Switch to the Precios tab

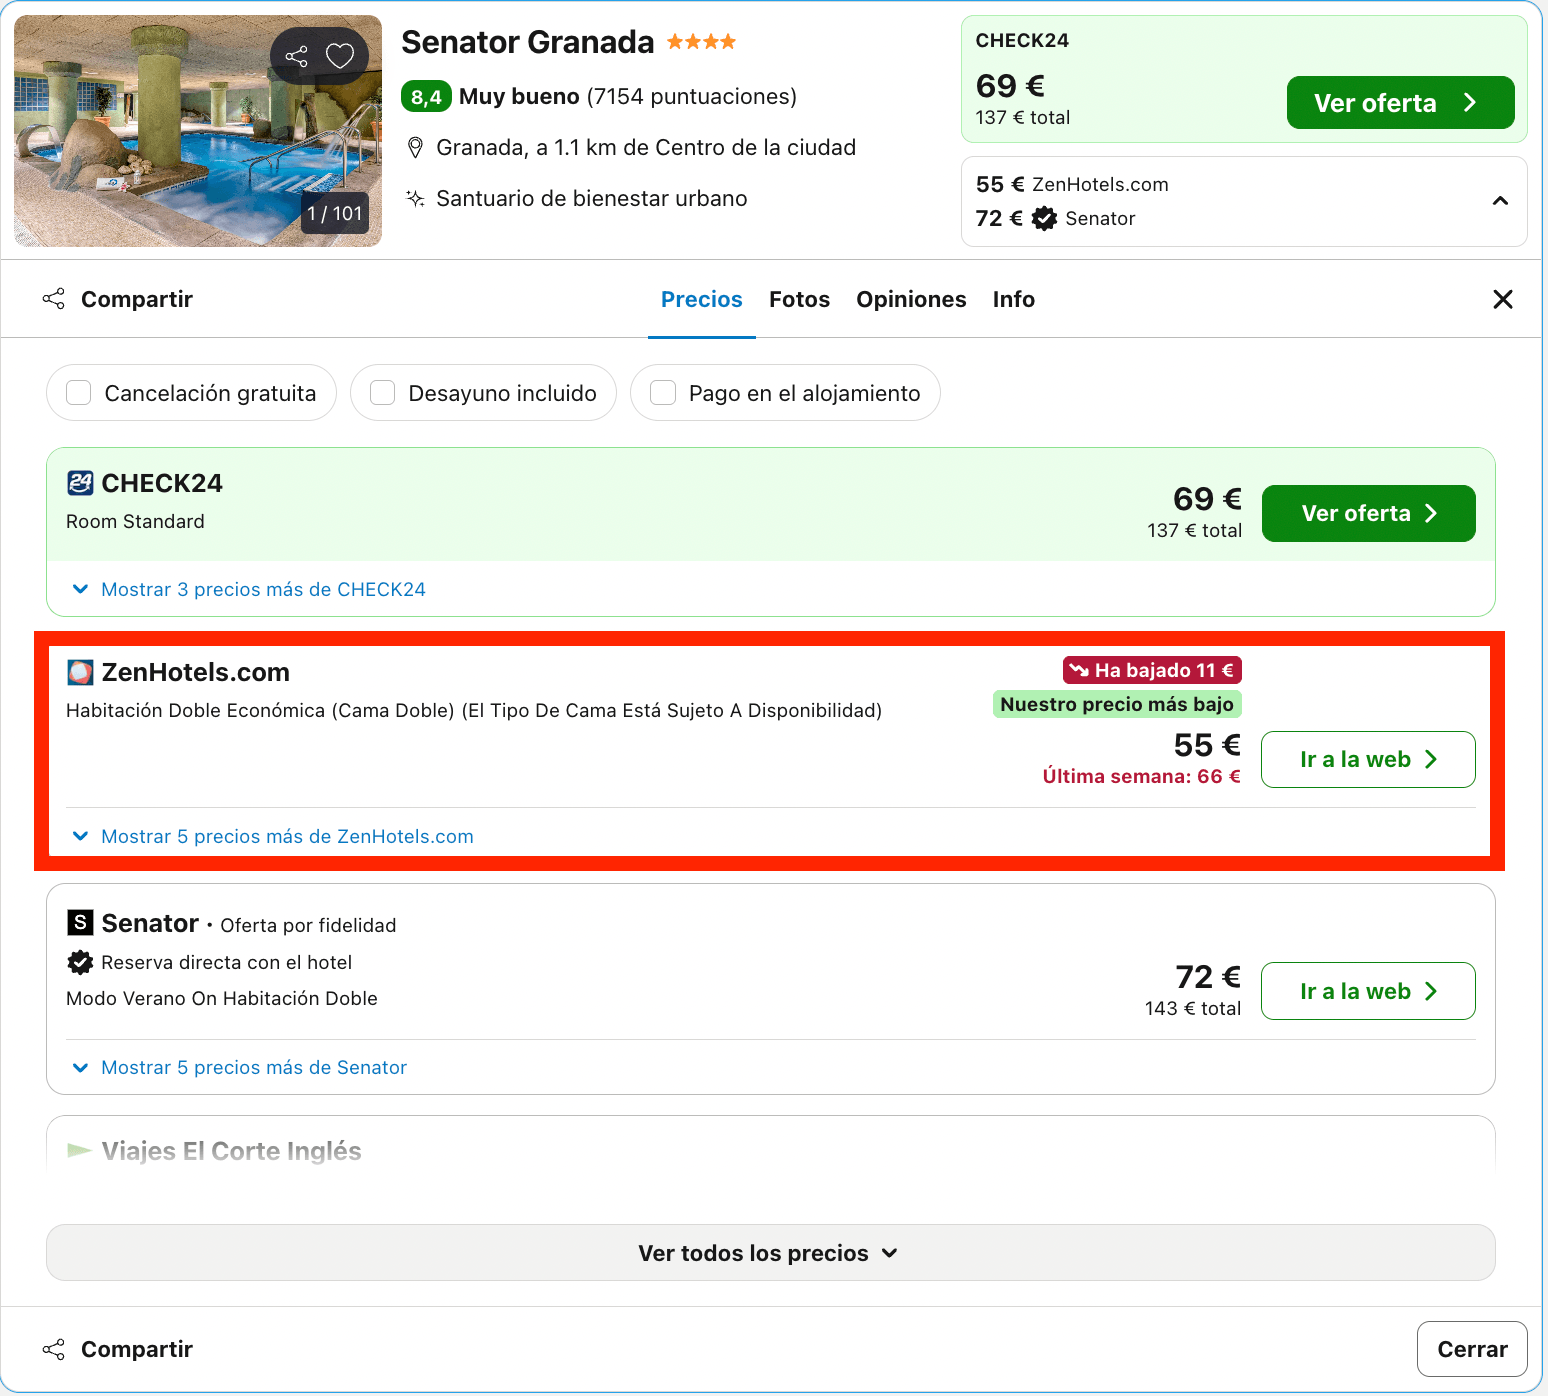coord(702,299)
